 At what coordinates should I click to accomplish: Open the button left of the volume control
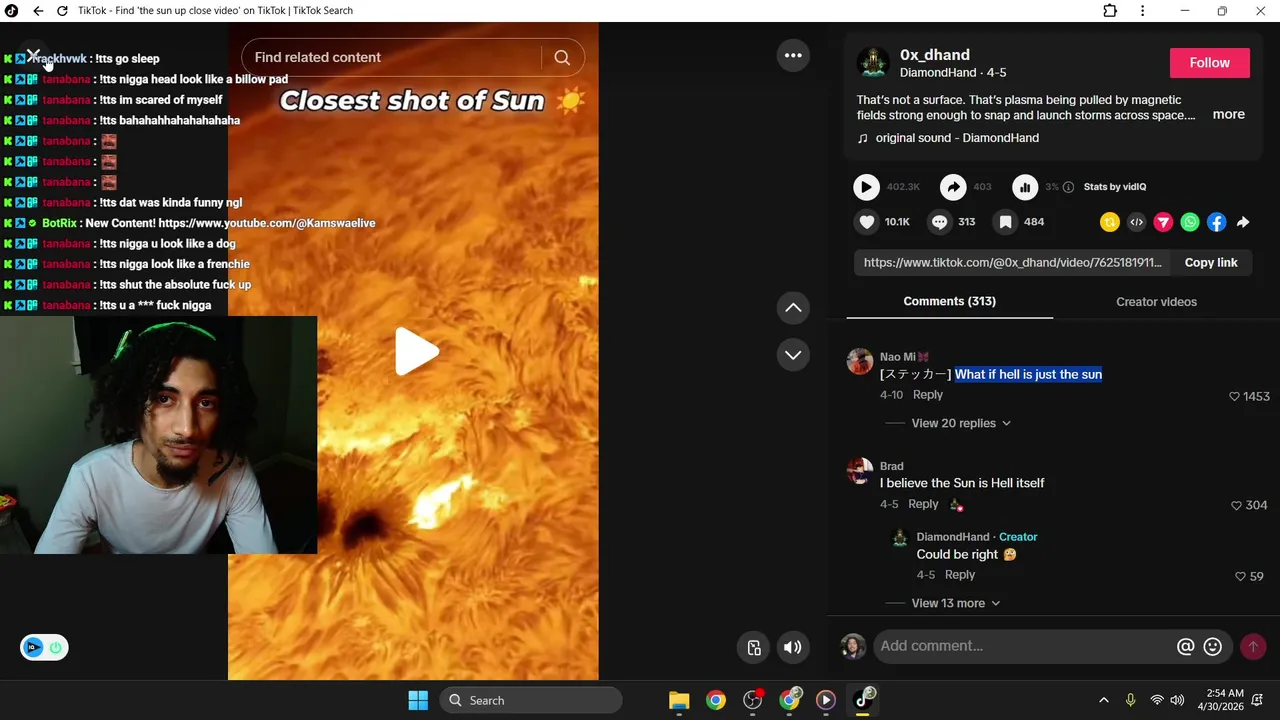click(754, 648)
